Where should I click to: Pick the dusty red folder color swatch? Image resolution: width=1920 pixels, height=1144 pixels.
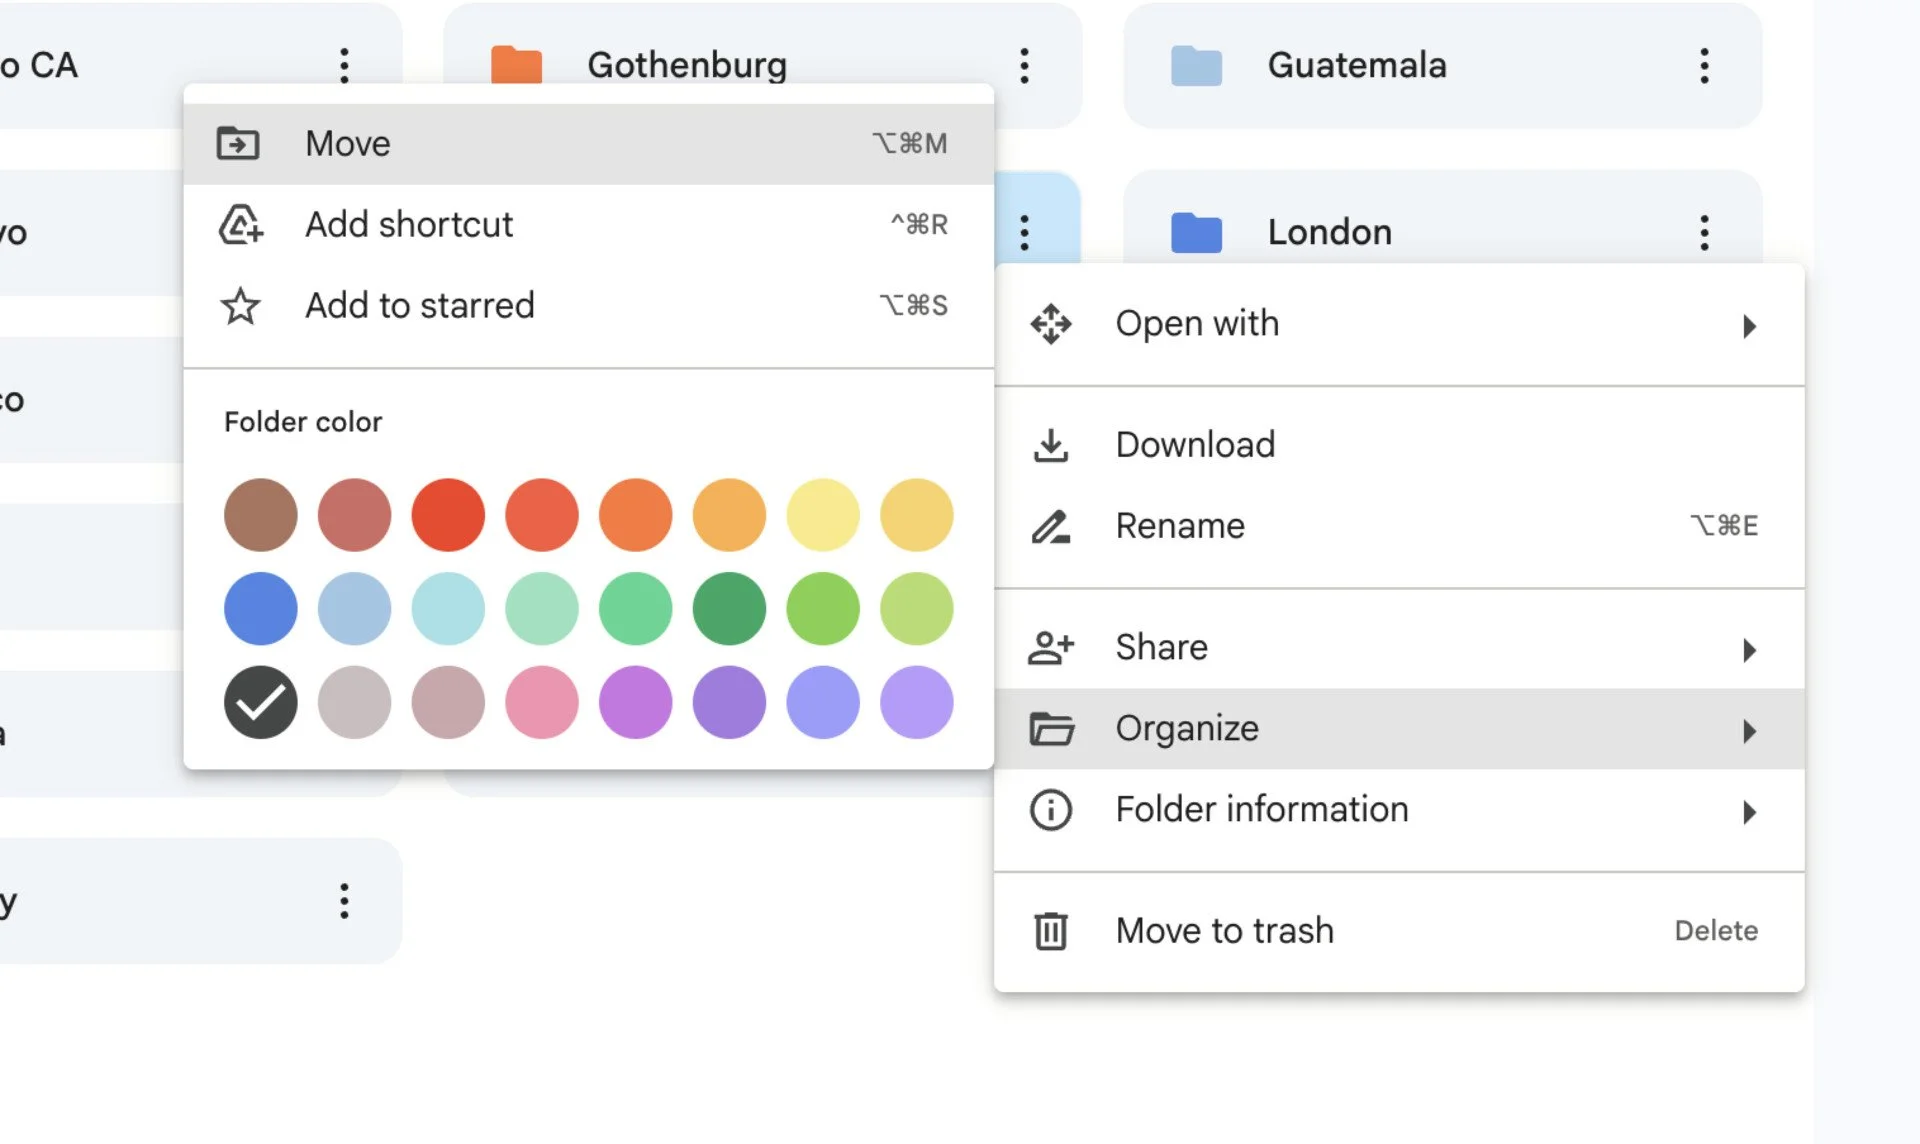point(354,515)
